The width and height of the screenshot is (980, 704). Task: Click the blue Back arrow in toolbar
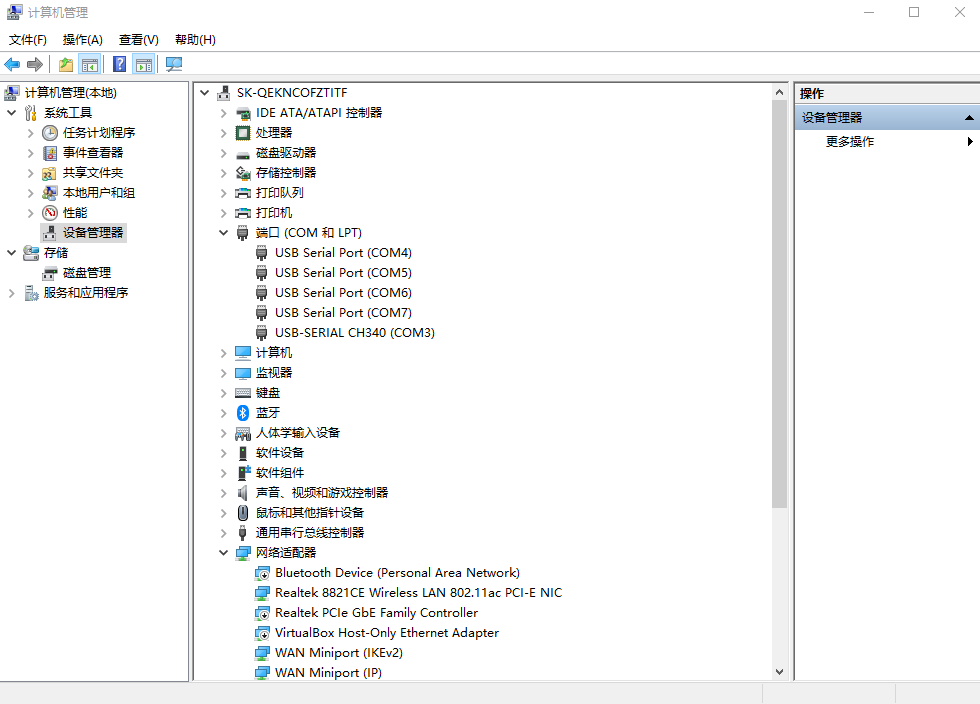pyautogui.click(x=12, y=64)
